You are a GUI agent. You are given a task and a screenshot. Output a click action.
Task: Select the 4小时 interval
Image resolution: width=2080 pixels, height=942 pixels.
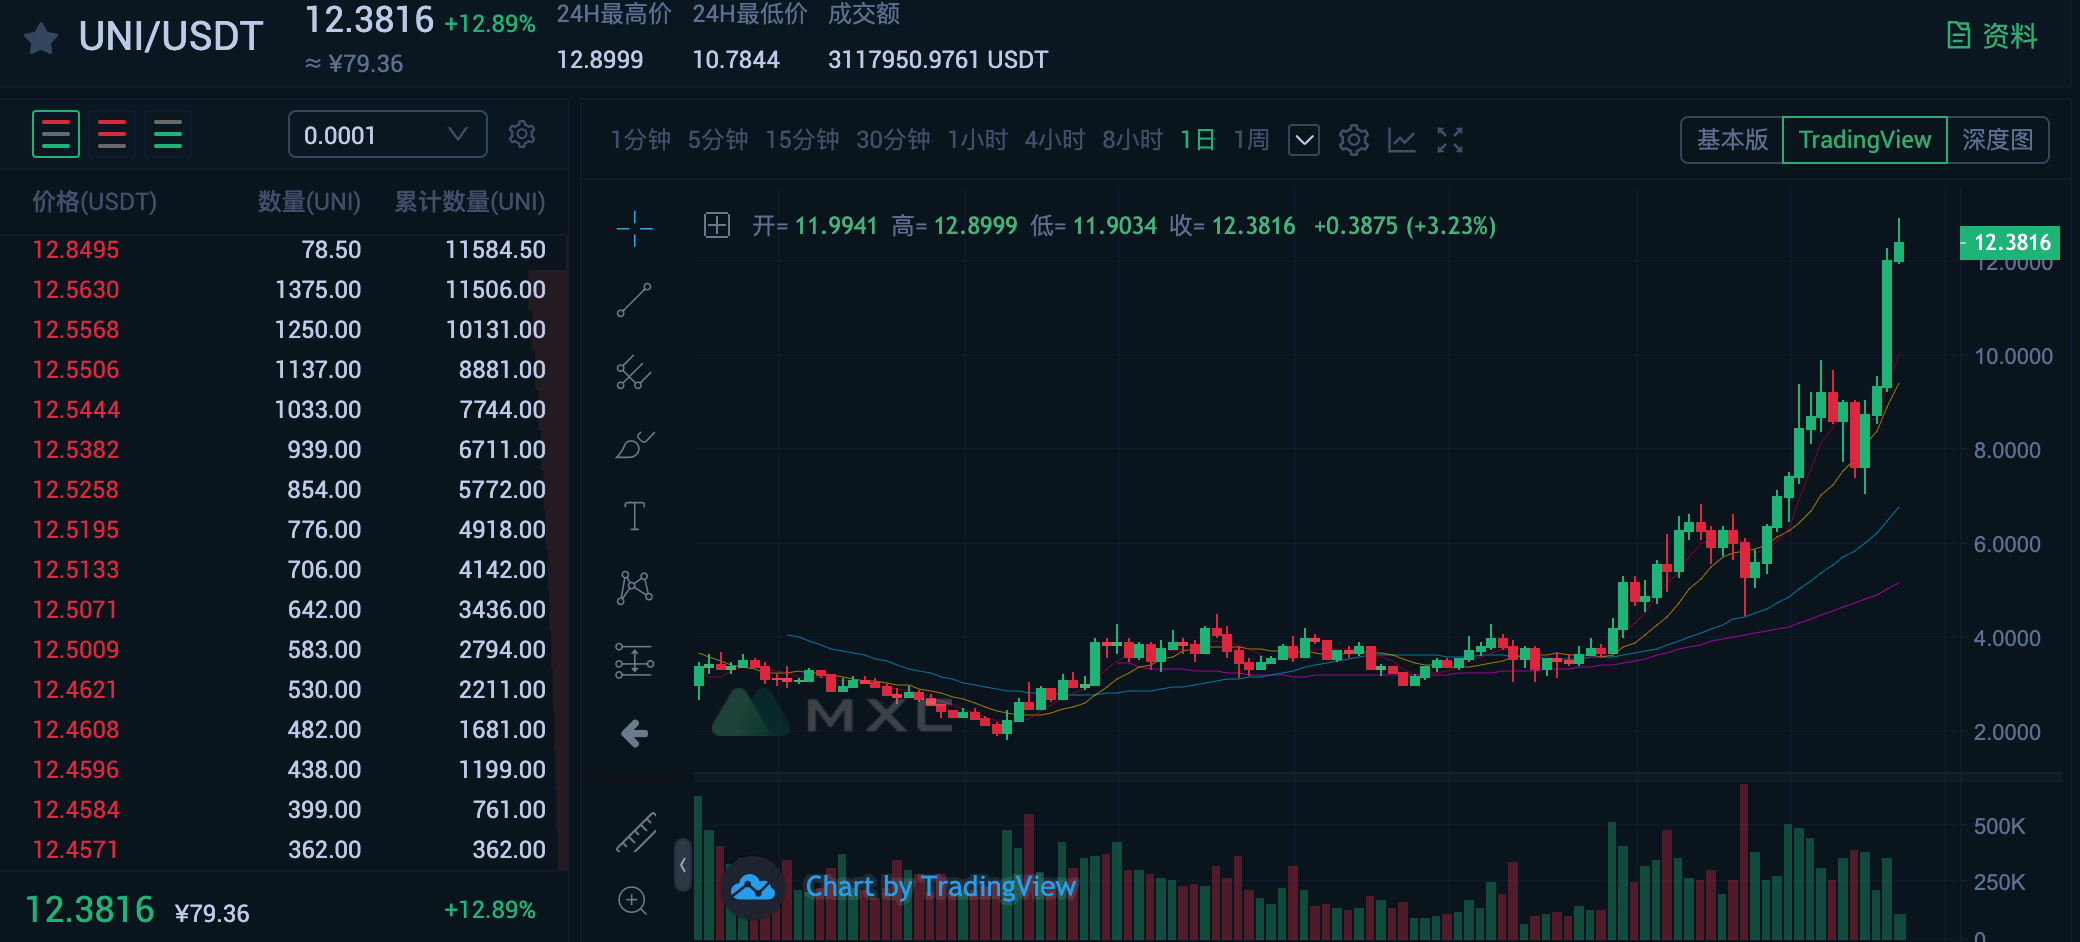point(1054,140)
